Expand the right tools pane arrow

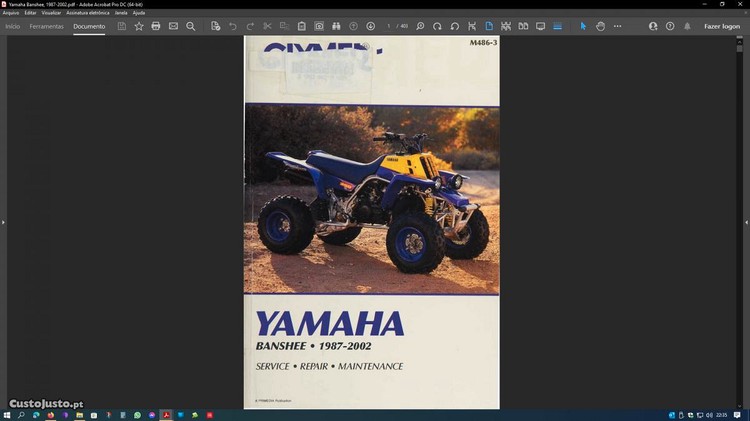click(746, 222)
